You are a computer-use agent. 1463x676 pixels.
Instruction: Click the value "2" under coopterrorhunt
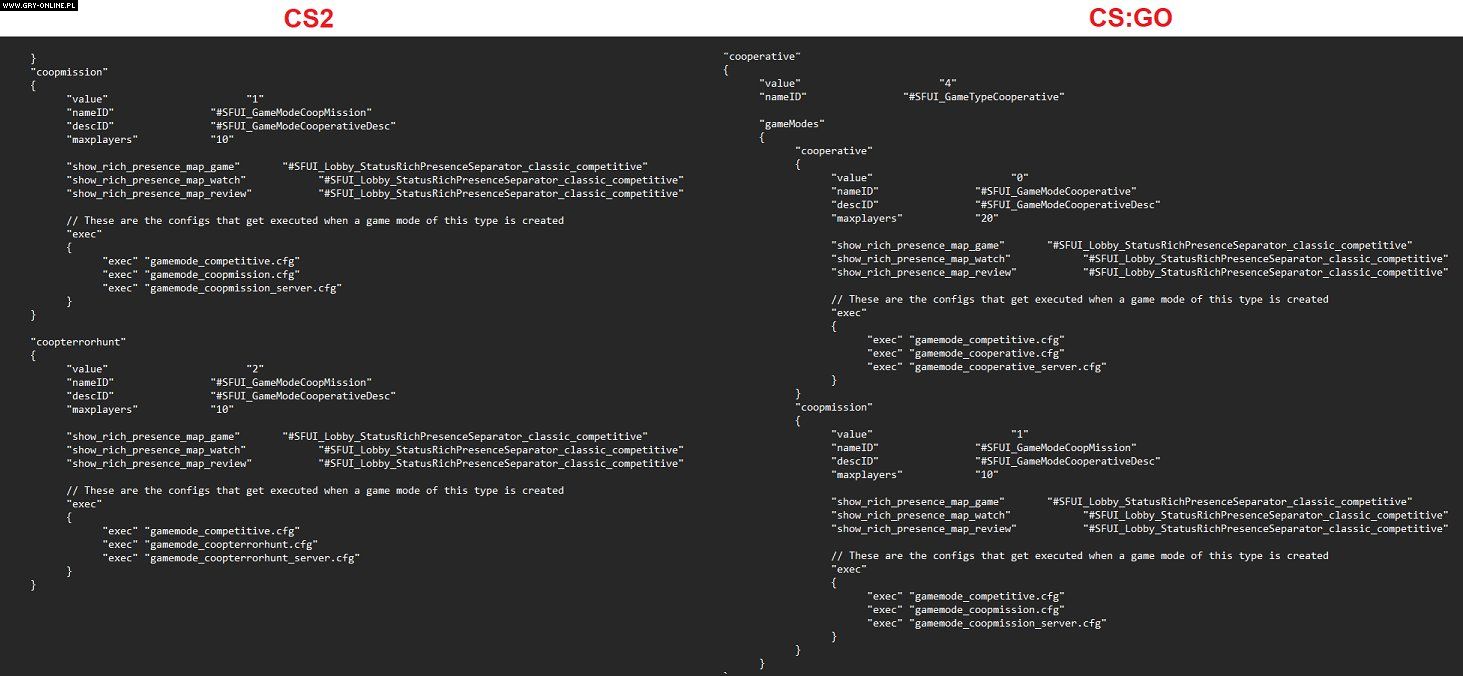255,368
